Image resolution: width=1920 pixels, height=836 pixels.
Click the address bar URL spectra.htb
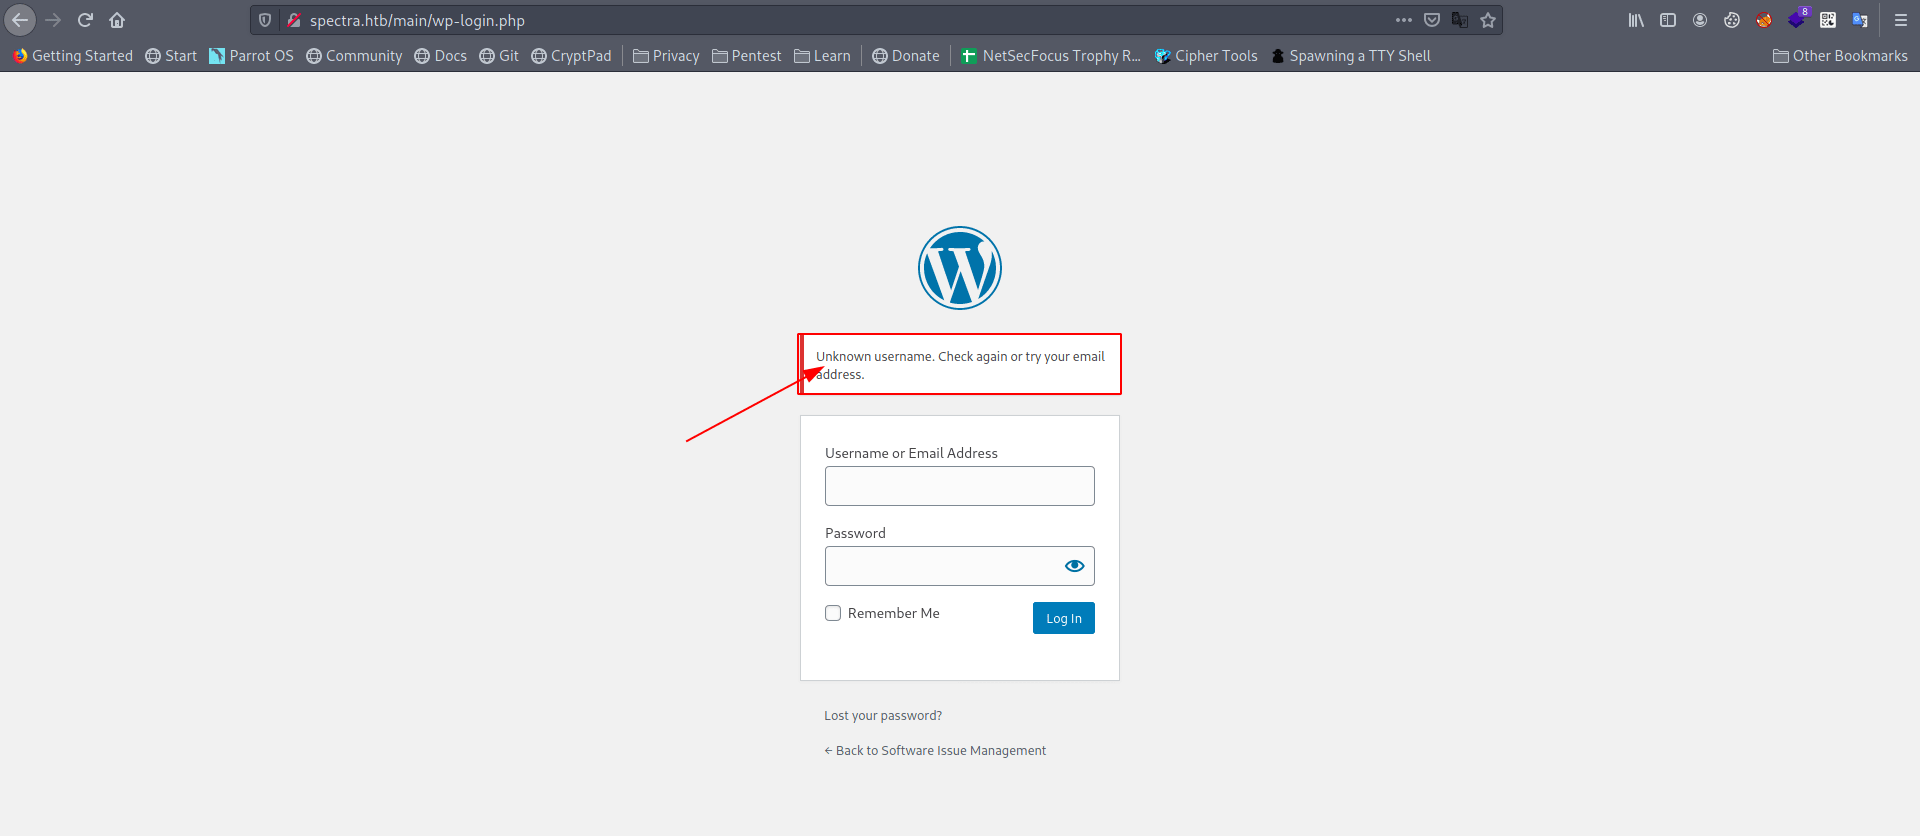pyautogui.click(x=417, y=20)
